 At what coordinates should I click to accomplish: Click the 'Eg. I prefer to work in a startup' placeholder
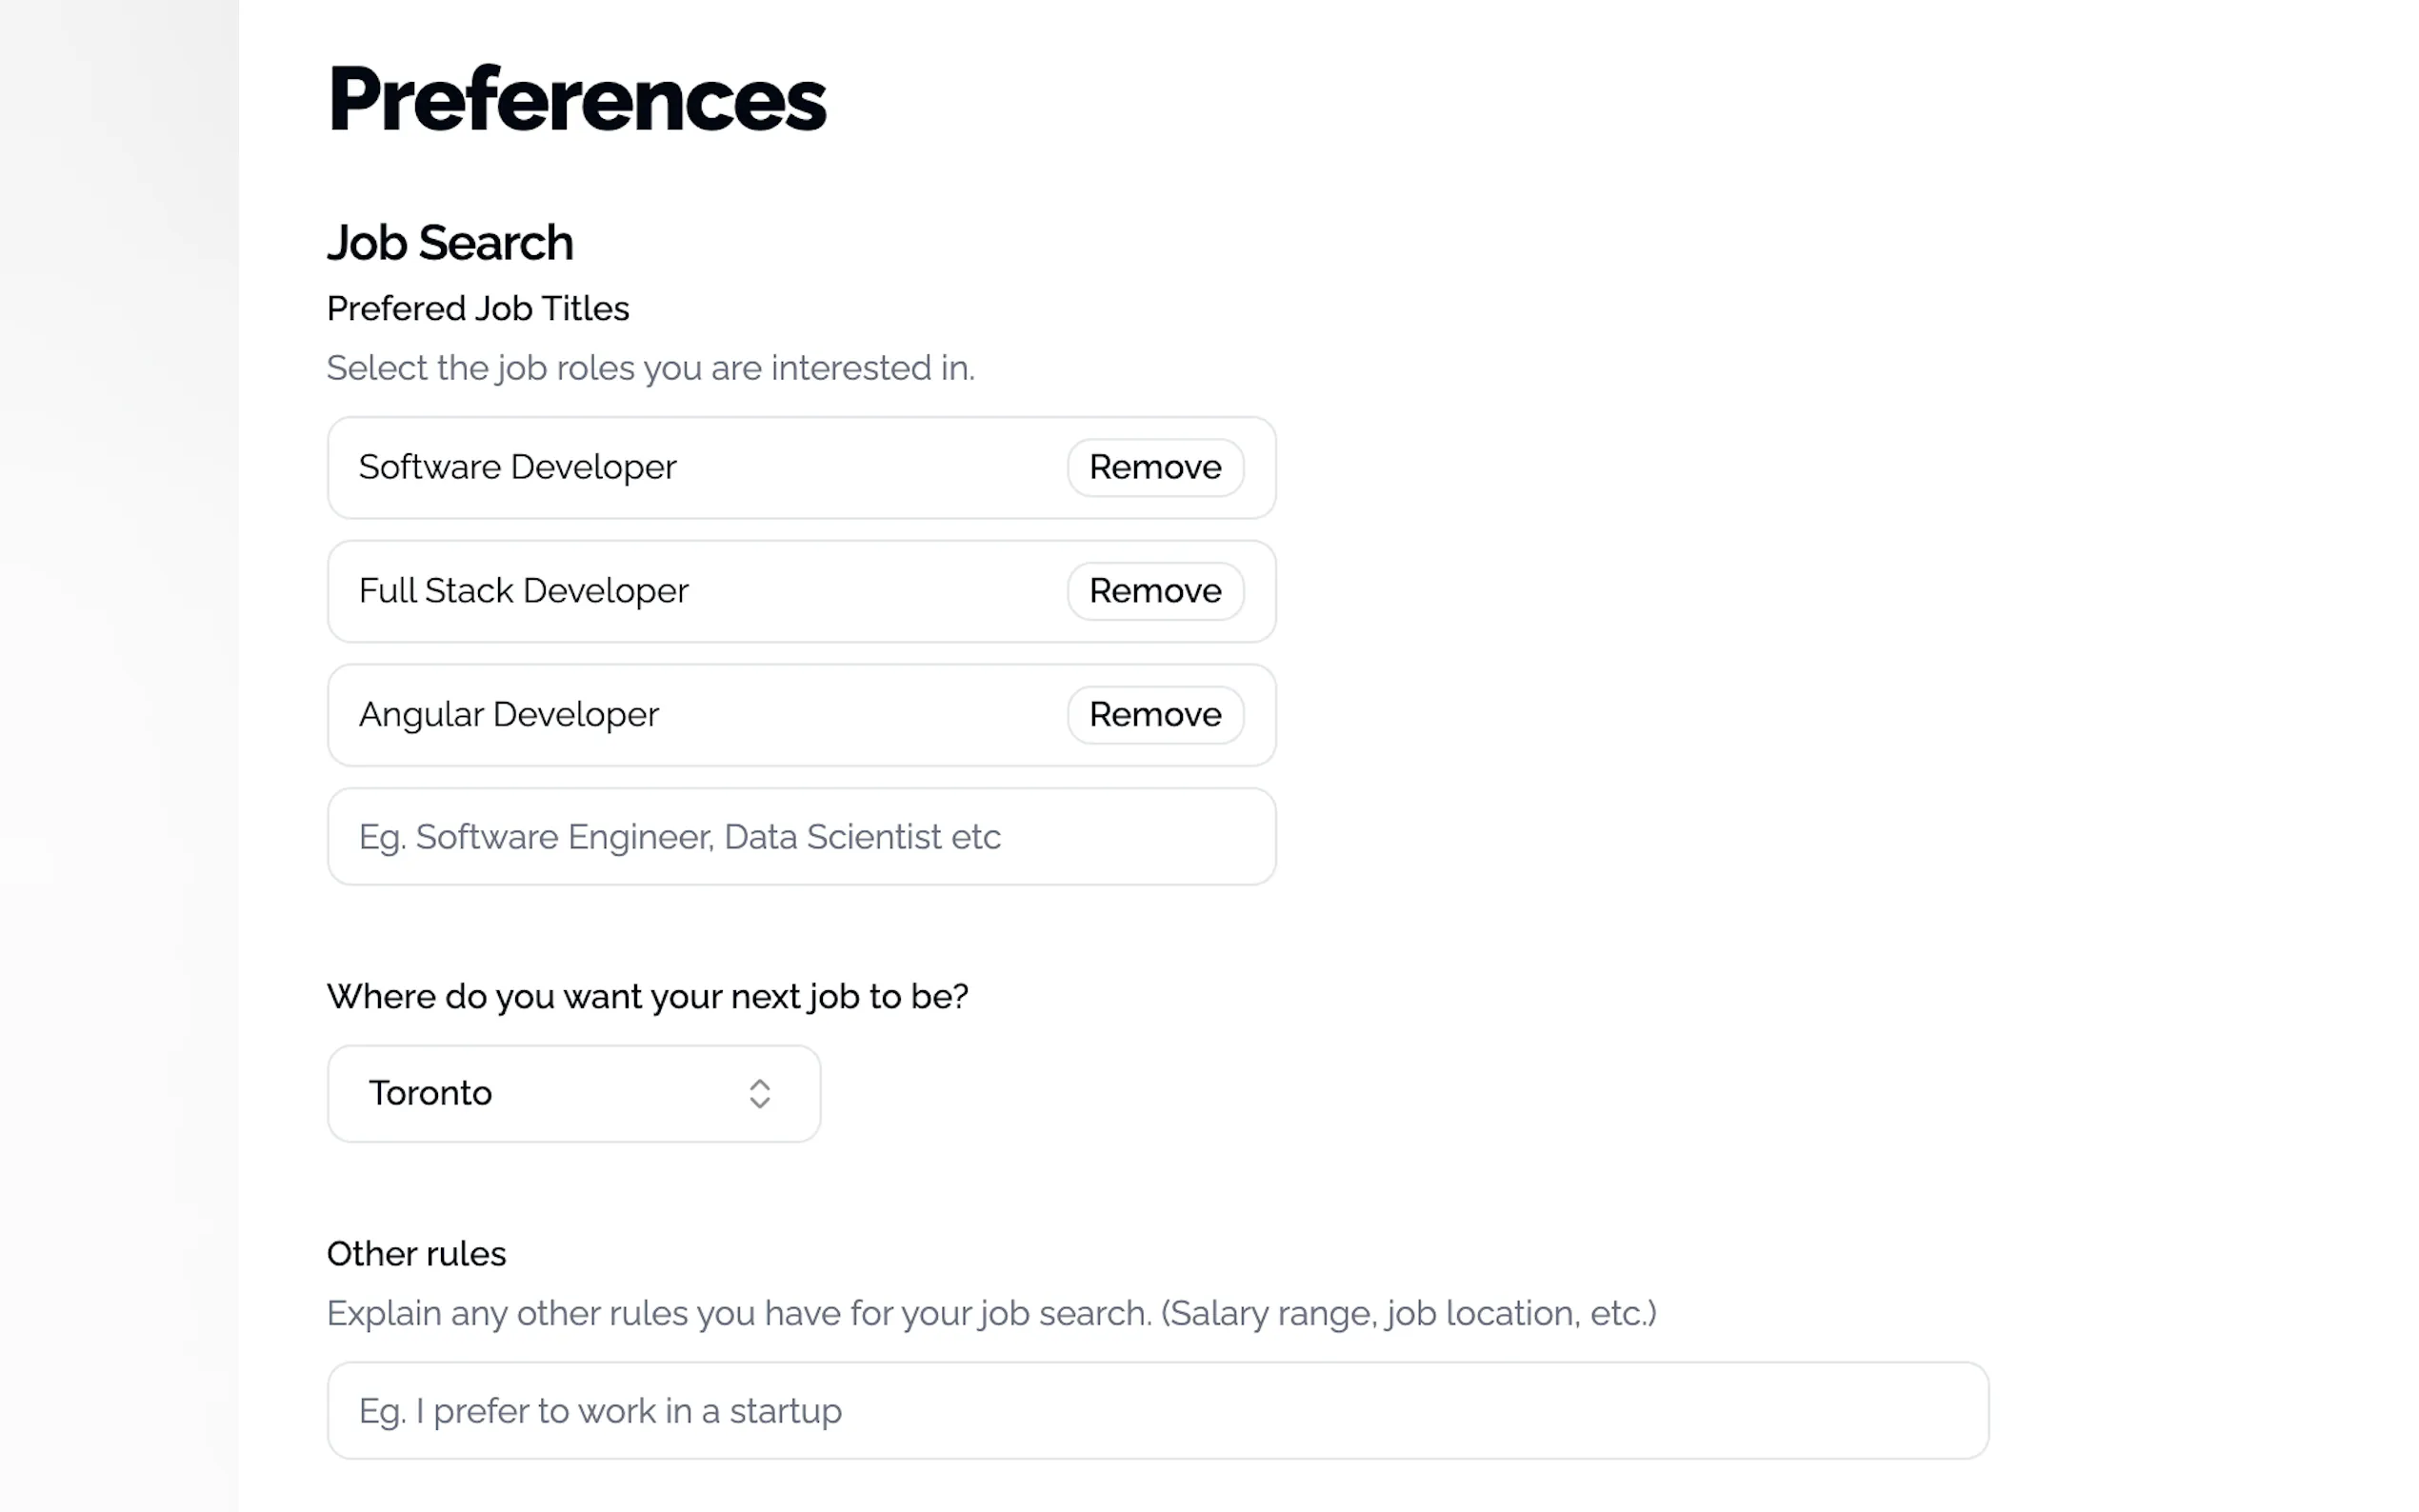click(x=600, y=1411)
